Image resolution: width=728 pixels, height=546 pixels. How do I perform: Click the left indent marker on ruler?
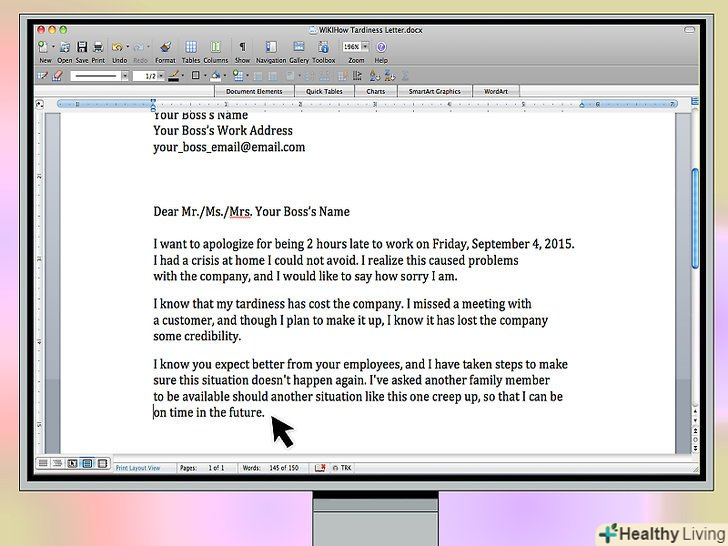coord(153,108)
